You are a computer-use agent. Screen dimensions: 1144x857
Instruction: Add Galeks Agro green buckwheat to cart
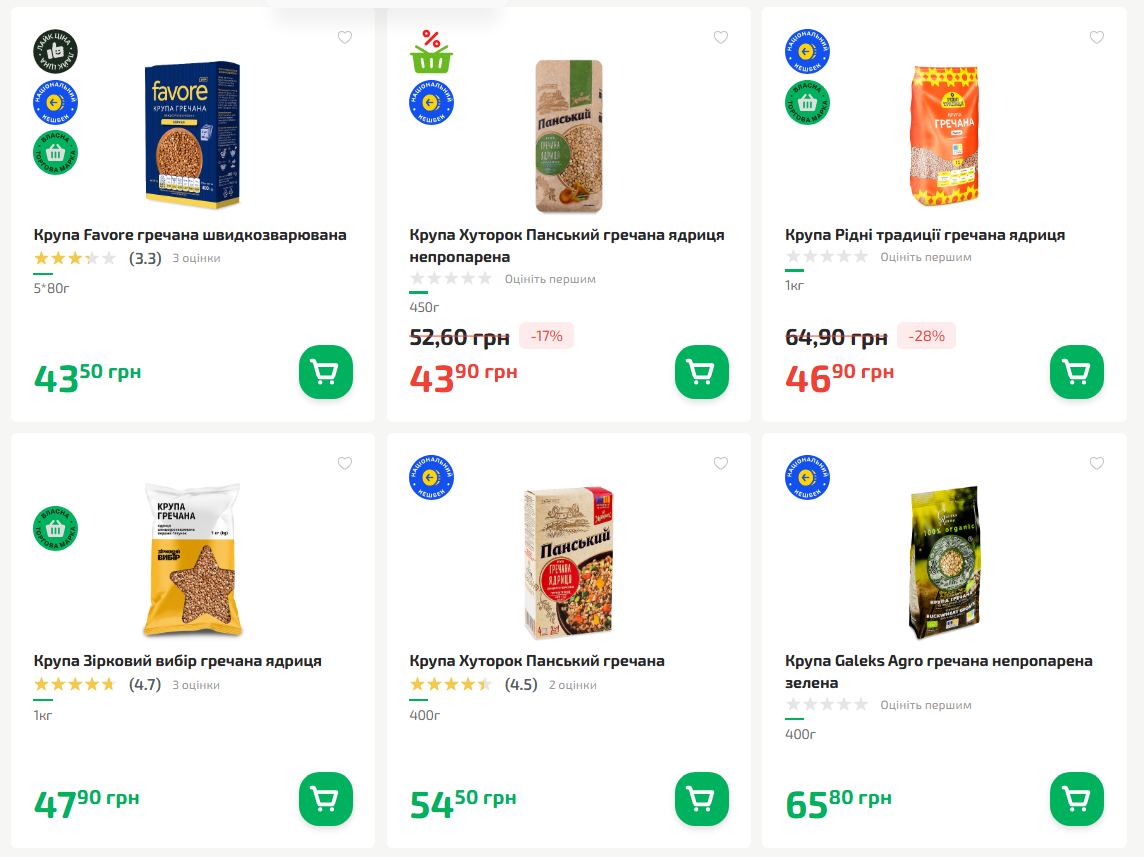click(x=1077, y=799)
